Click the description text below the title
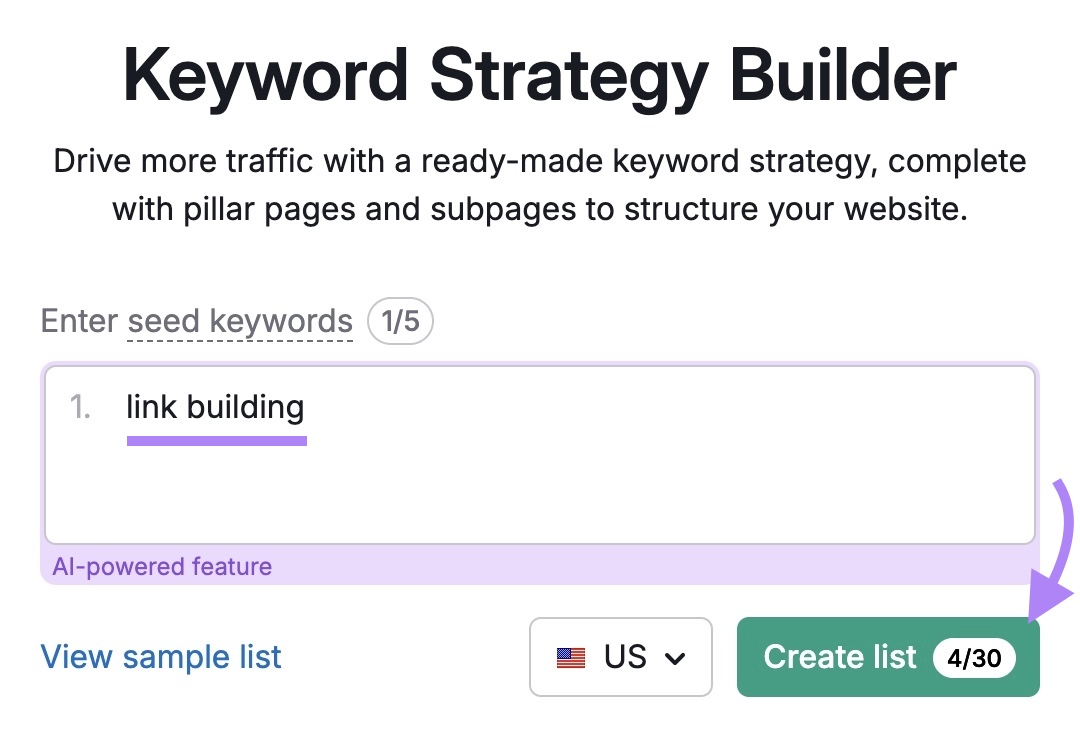The width and height of the screenshot is (1080, 744). click(540, 184)
